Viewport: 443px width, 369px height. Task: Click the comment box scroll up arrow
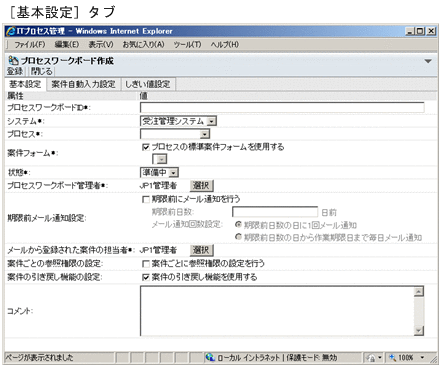(419, 292)
